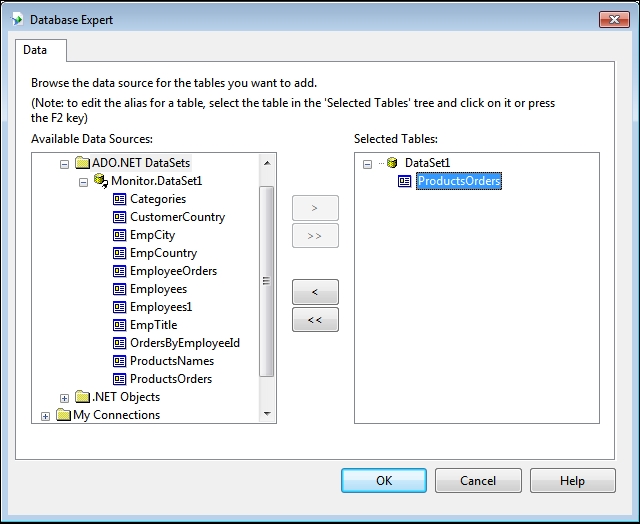640x524 pixels.
Task: Click the Available Data Sources scrollbar down arrow
Action: coord(267,413)
